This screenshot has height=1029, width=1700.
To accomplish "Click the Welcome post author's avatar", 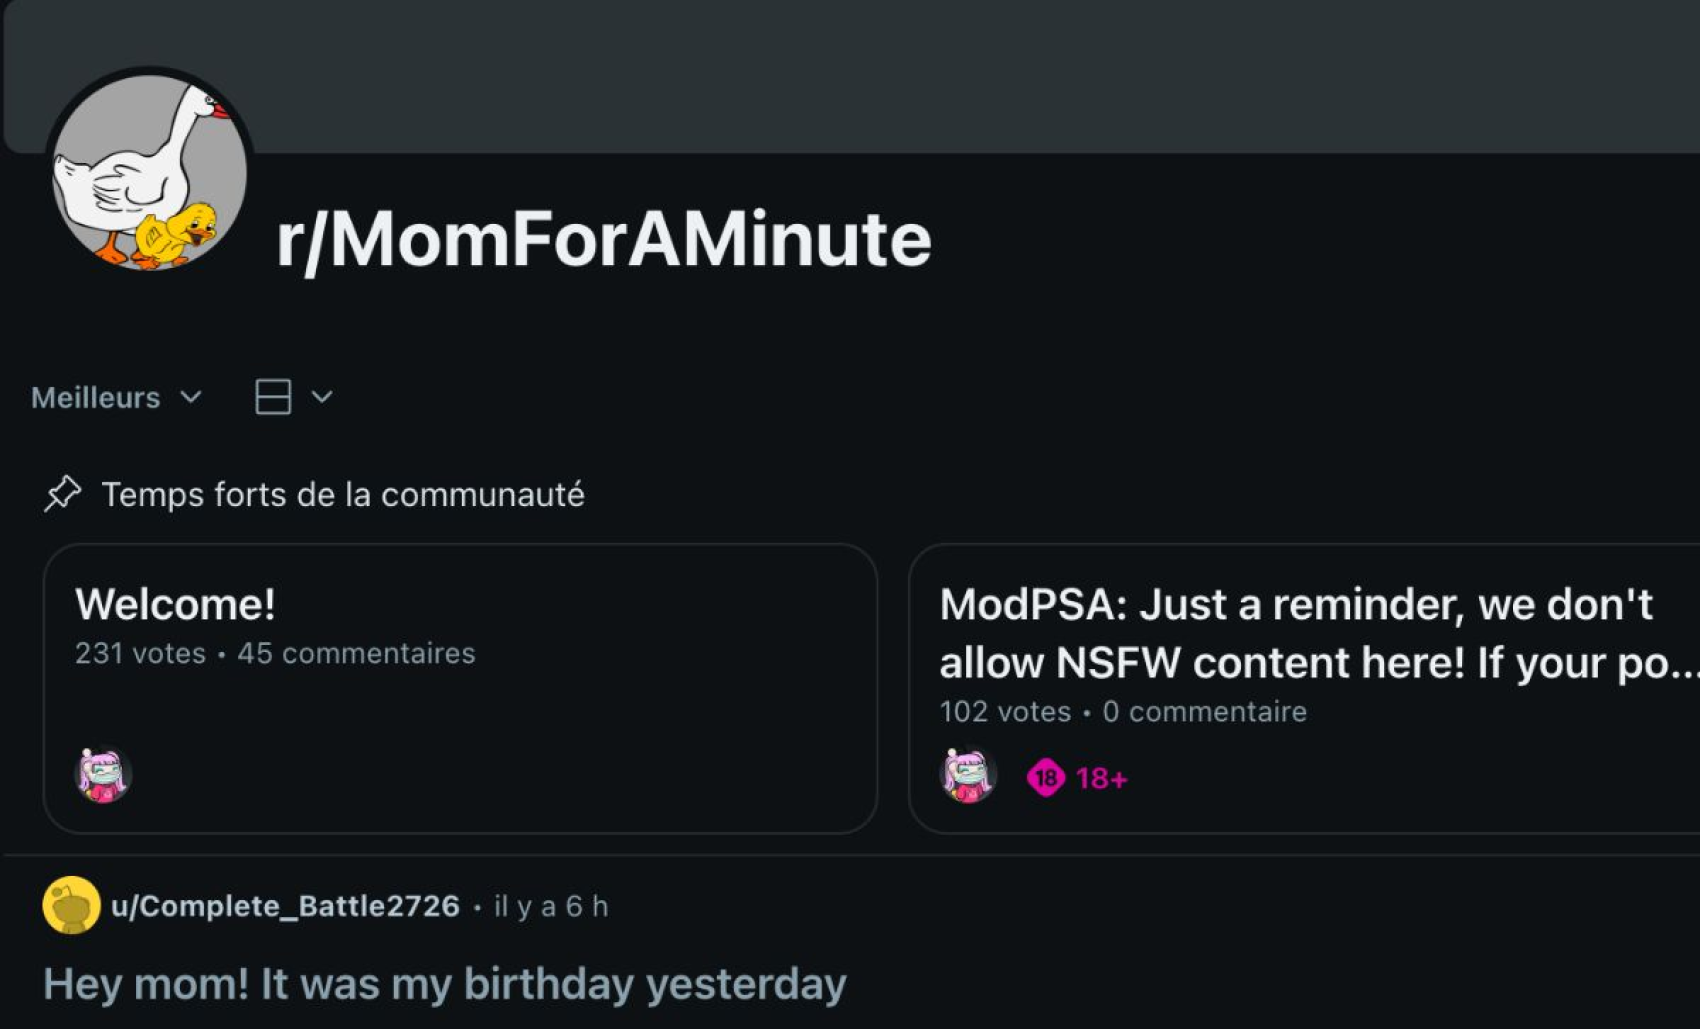I will [x=103, y=775].
